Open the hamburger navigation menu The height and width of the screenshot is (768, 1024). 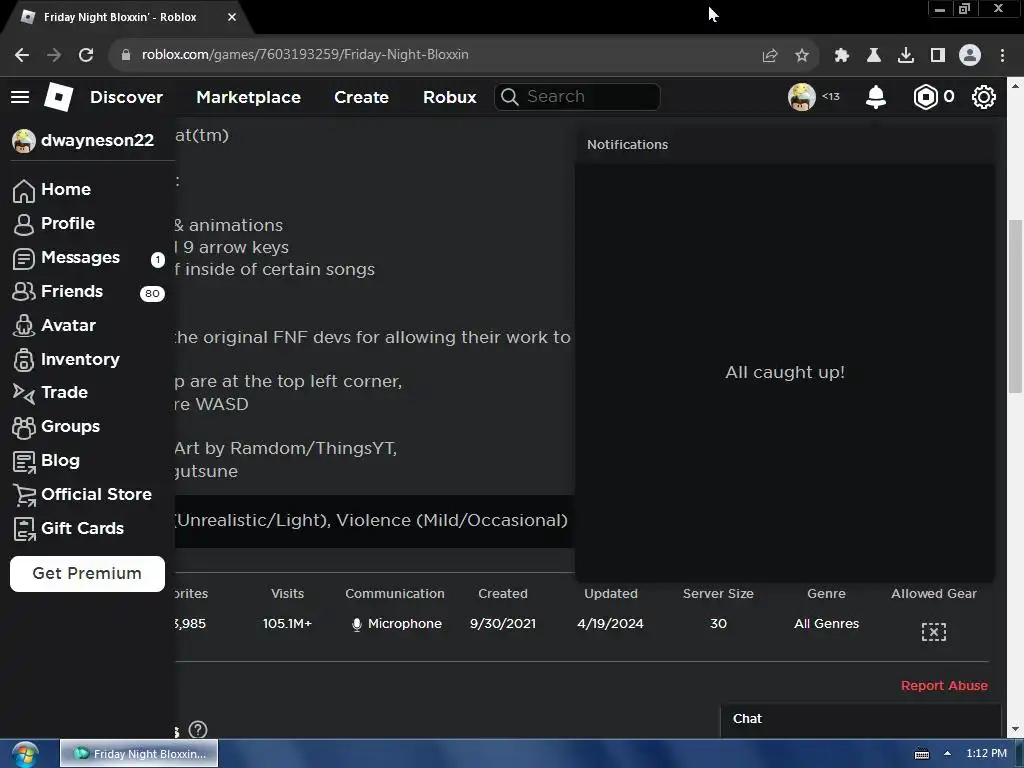[x=20, y=97]
